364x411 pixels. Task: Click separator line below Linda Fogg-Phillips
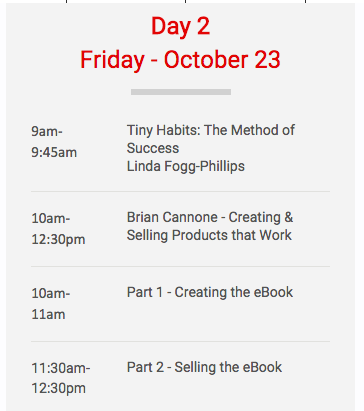click(x=180, y=191)
